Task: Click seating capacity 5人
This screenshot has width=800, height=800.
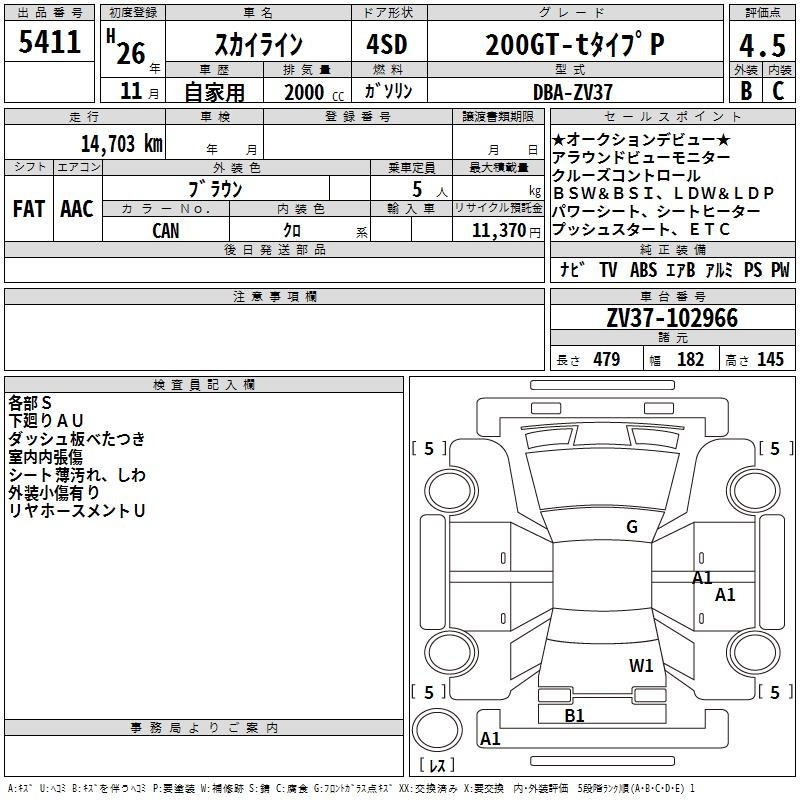Action: (430, 190)
